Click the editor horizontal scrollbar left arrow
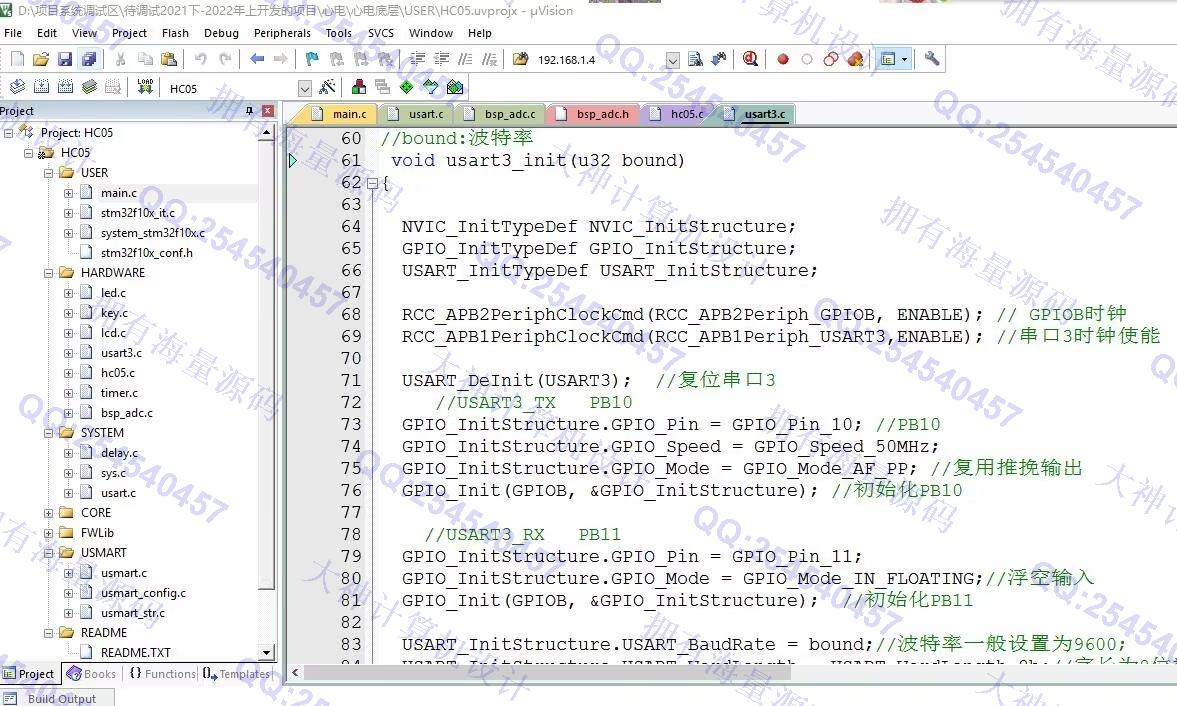 coord(295,673)
